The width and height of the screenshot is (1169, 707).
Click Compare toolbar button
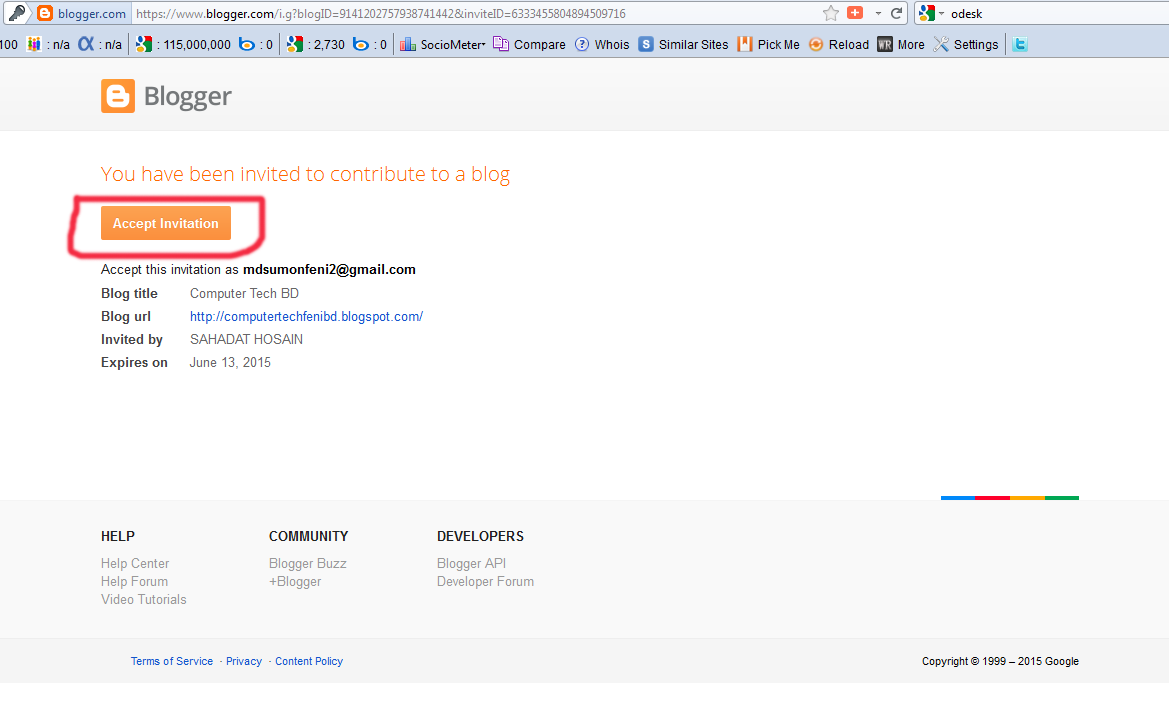(x=529, y=44)
